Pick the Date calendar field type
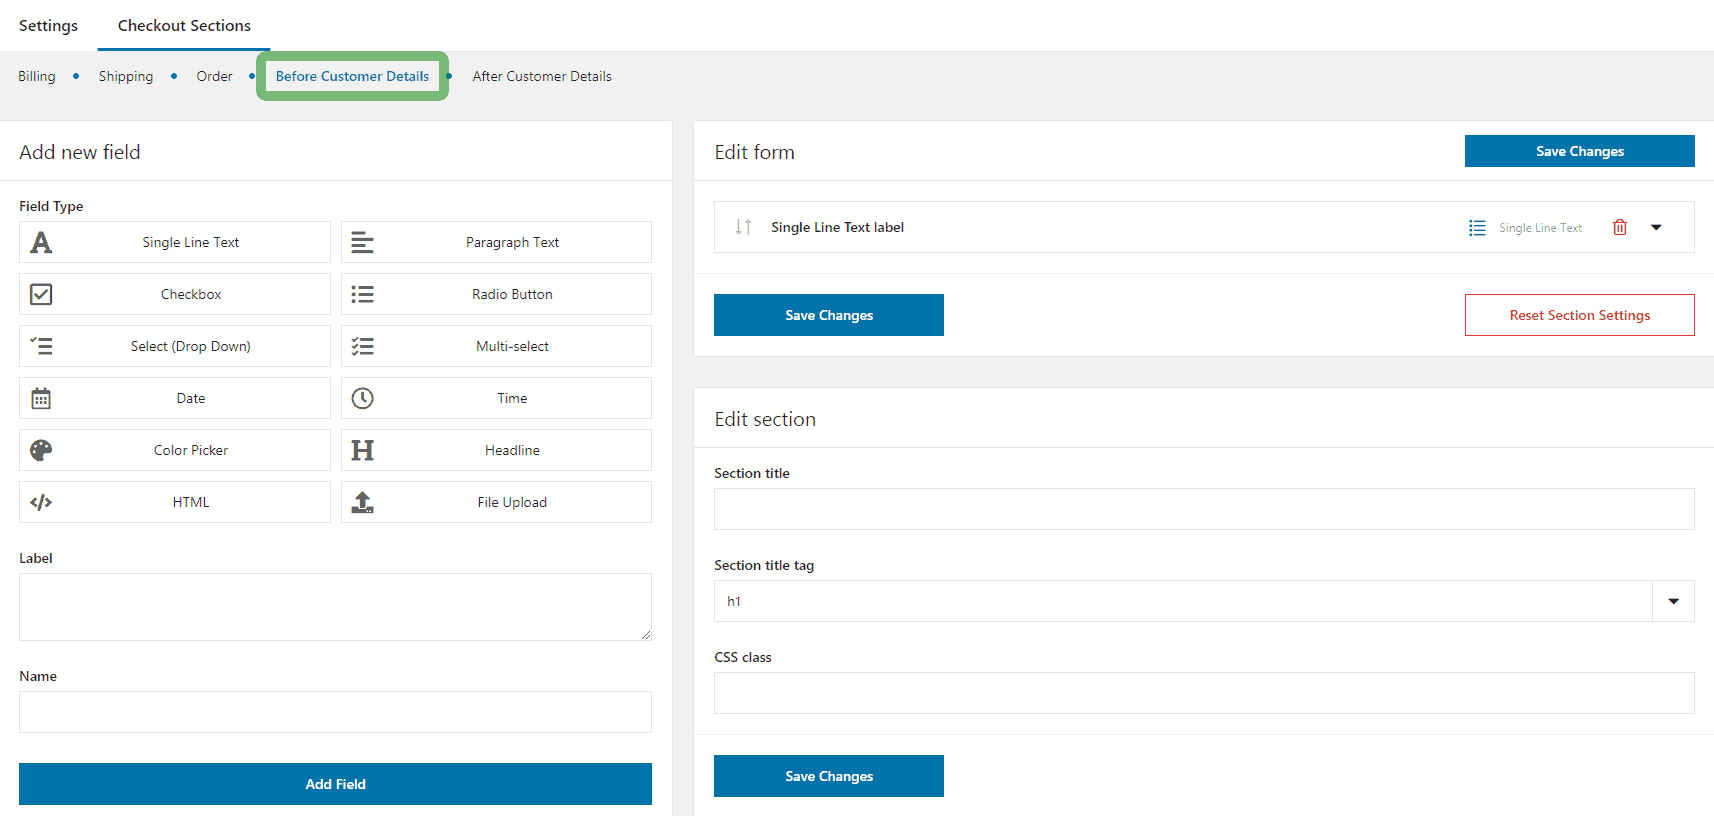Image resolution: width=1714 pixels, height=816 pixels. [x=175, y=398]
